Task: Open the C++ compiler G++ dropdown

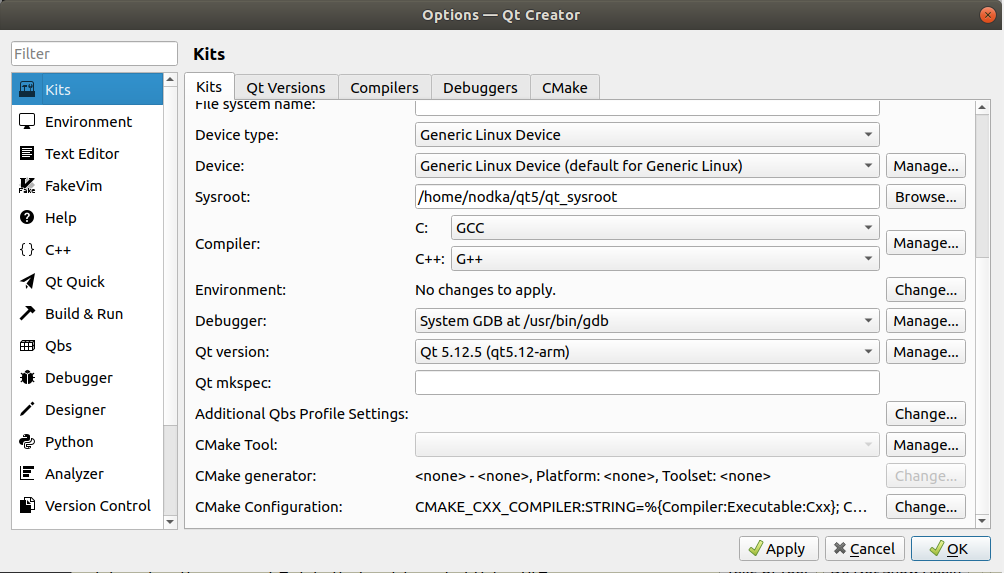Action: (x=665, y=259)
